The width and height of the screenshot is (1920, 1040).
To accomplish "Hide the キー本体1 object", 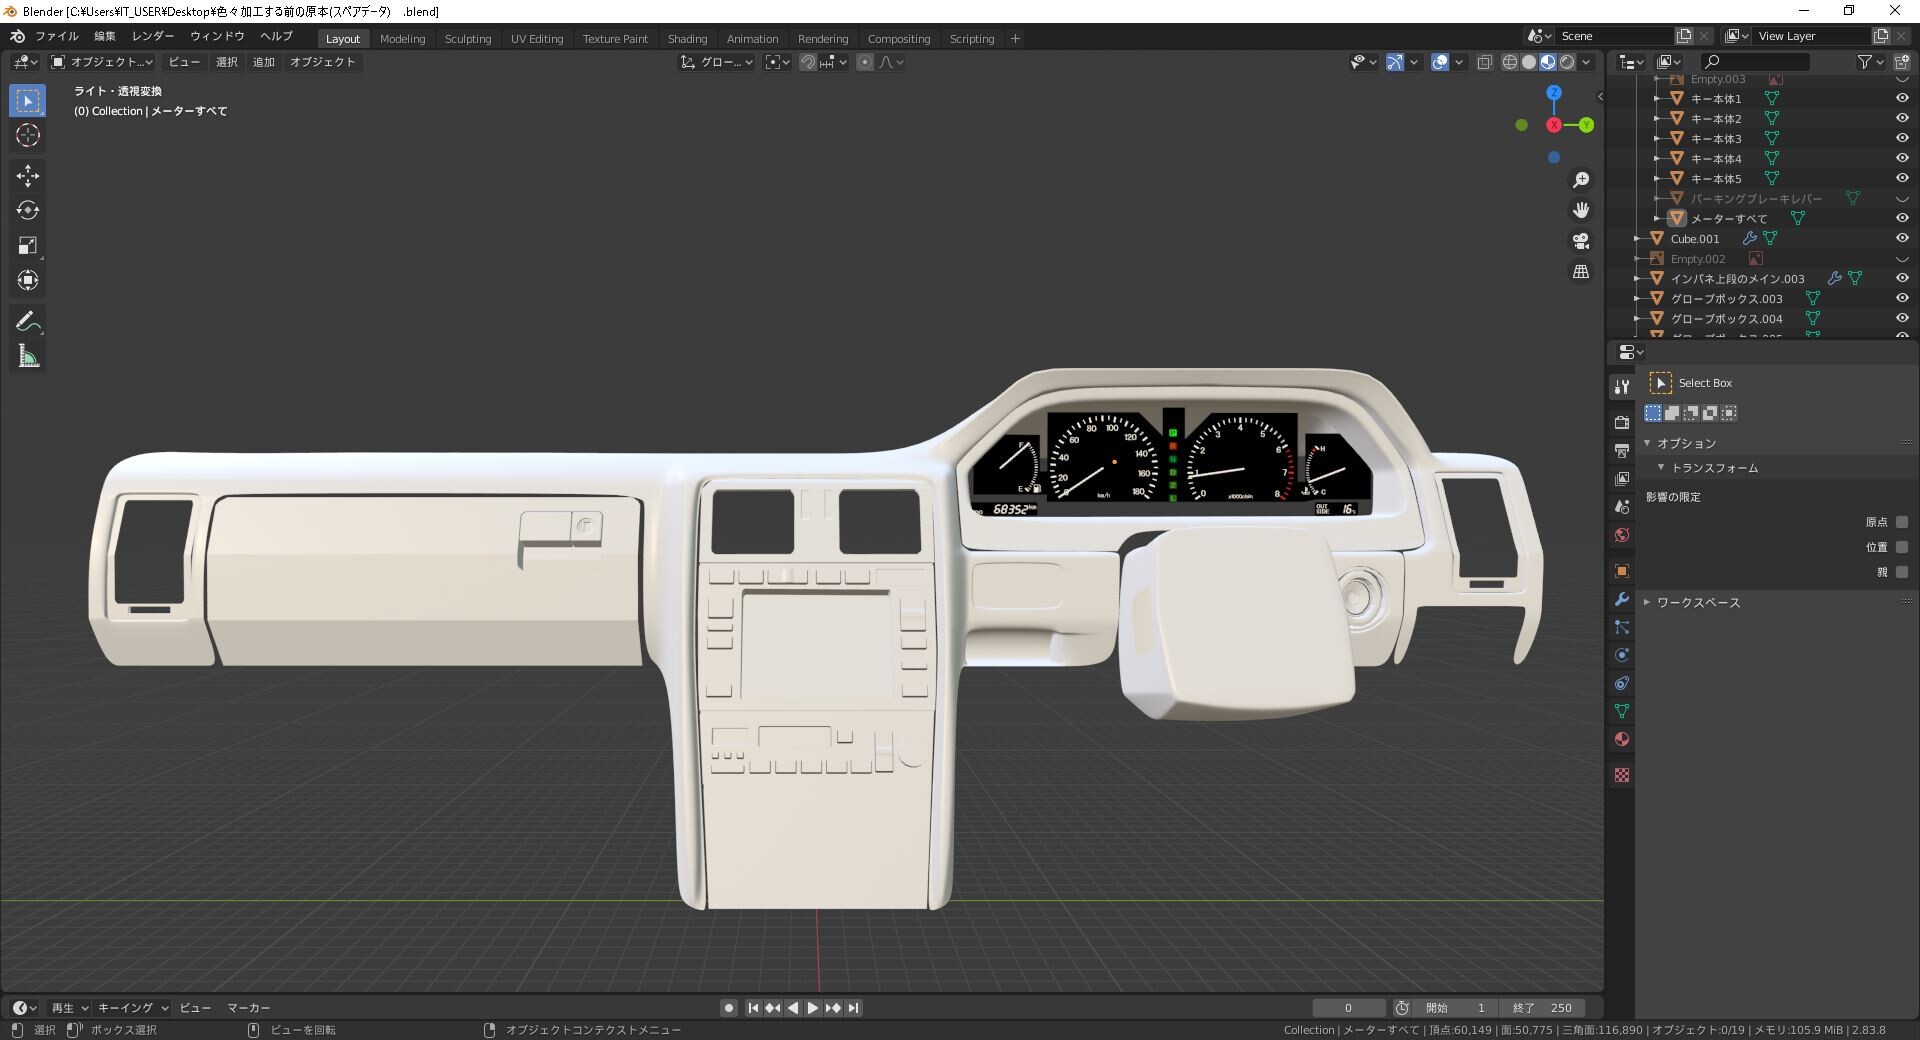I will click(x=1902, y=98).
